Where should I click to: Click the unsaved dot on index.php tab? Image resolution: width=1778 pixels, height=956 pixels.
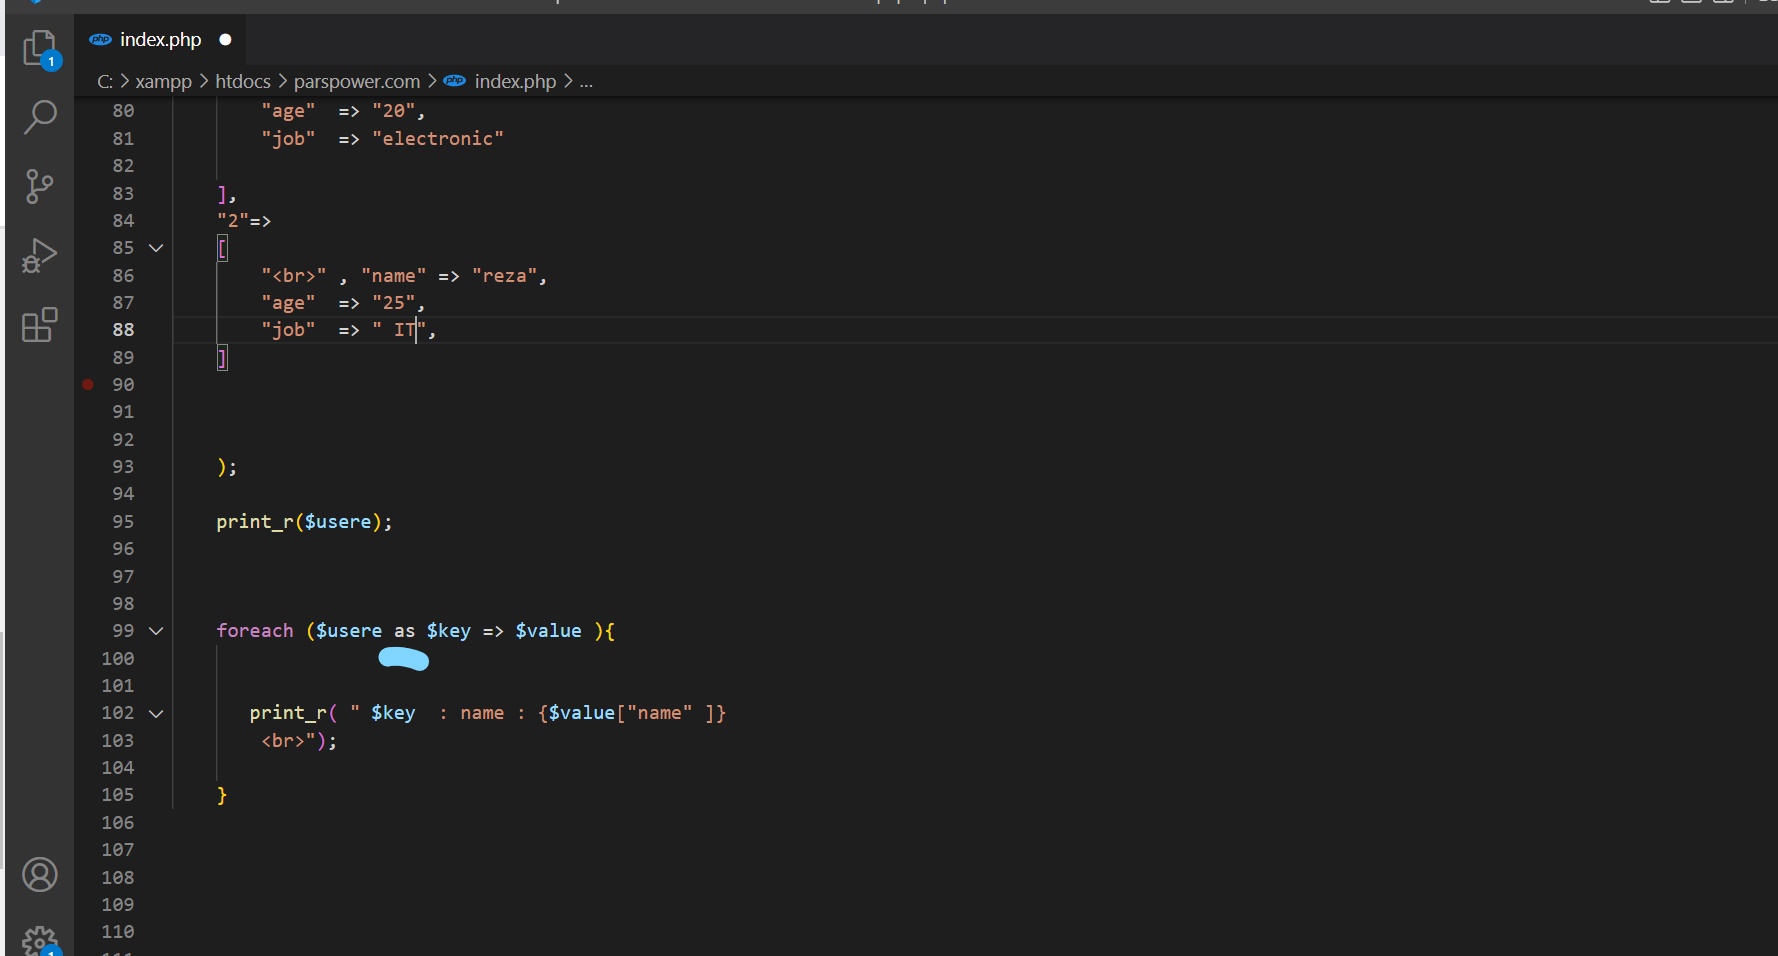[x=225, y=40]
